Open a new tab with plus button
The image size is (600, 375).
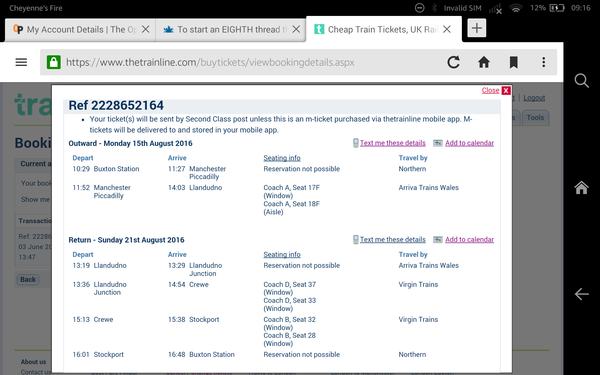pos(476,28)
